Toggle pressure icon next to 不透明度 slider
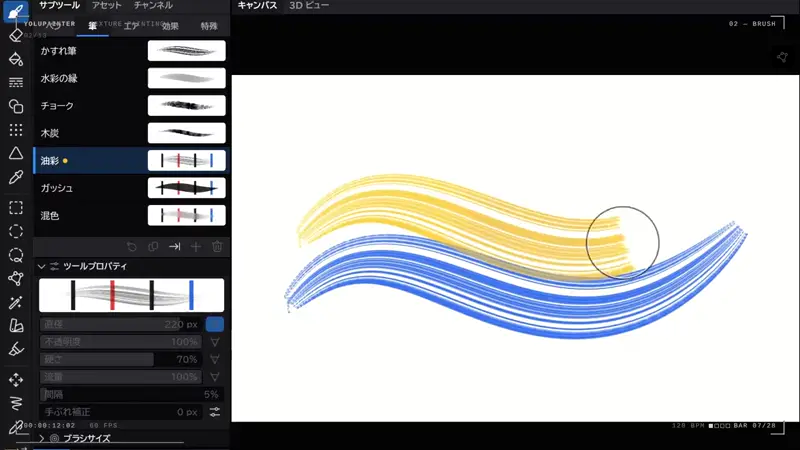Image resolution: width=800 pixels, height=450 pixels. tap(215, 342)
